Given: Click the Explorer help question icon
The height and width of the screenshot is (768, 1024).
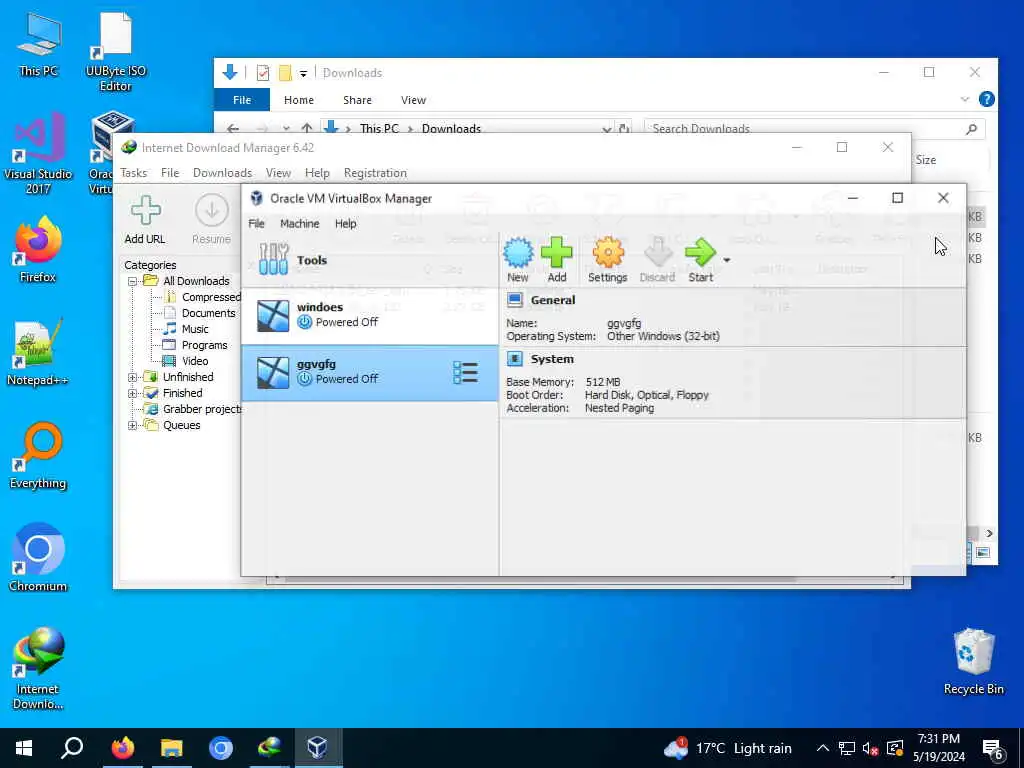Looking at the screenshot, I should point(986,99).
